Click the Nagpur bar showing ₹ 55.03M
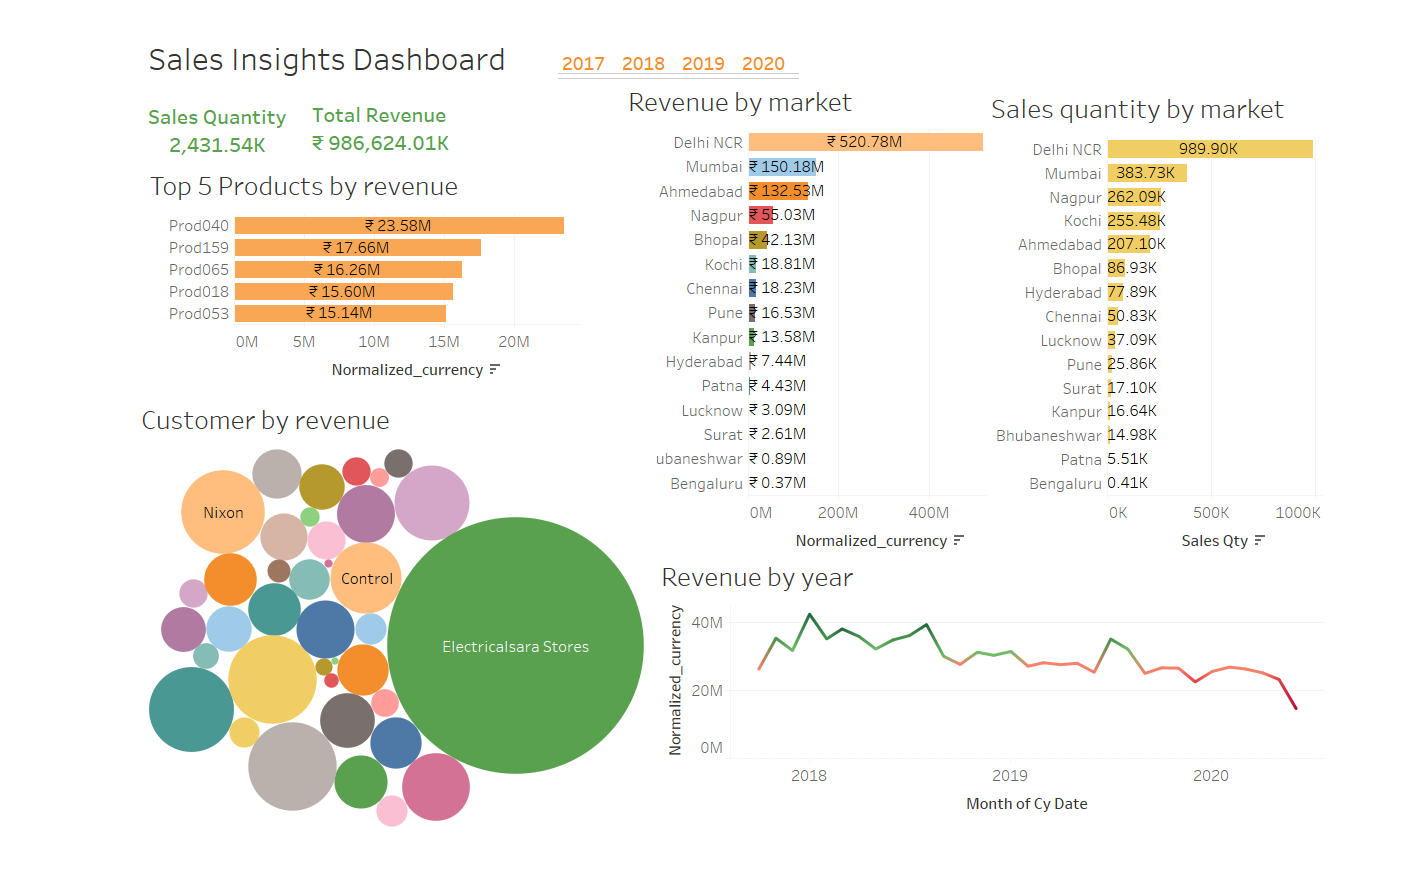Image resolution: width=1419 pixels, height=893 pixels. (760, 215)
